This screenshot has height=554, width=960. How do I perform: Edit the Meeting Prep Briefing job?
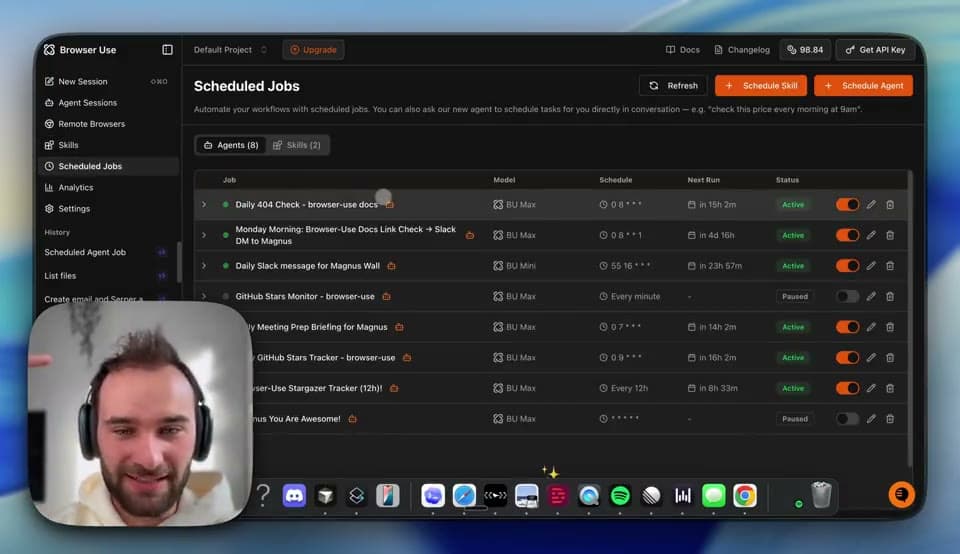[x=871, y=327]
